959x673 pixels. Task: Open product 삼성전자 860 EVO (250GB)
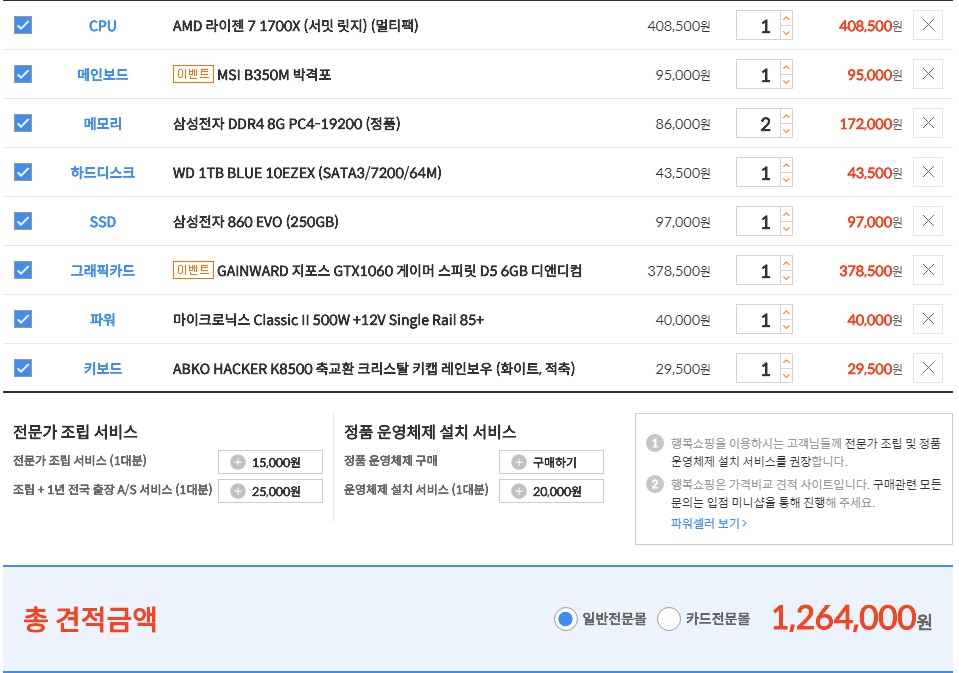[256, 221]
